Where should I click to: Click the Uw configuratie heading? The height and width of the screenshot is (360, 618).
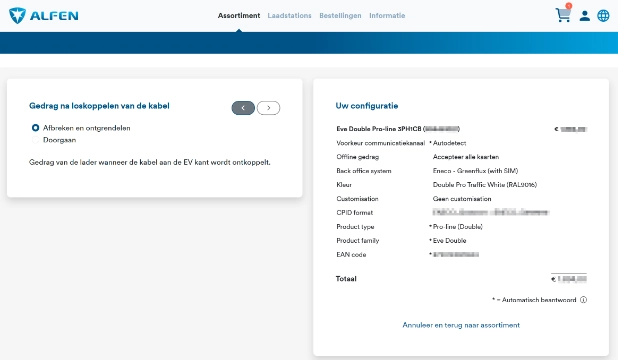pyautogui.click(x=367, y=106)
